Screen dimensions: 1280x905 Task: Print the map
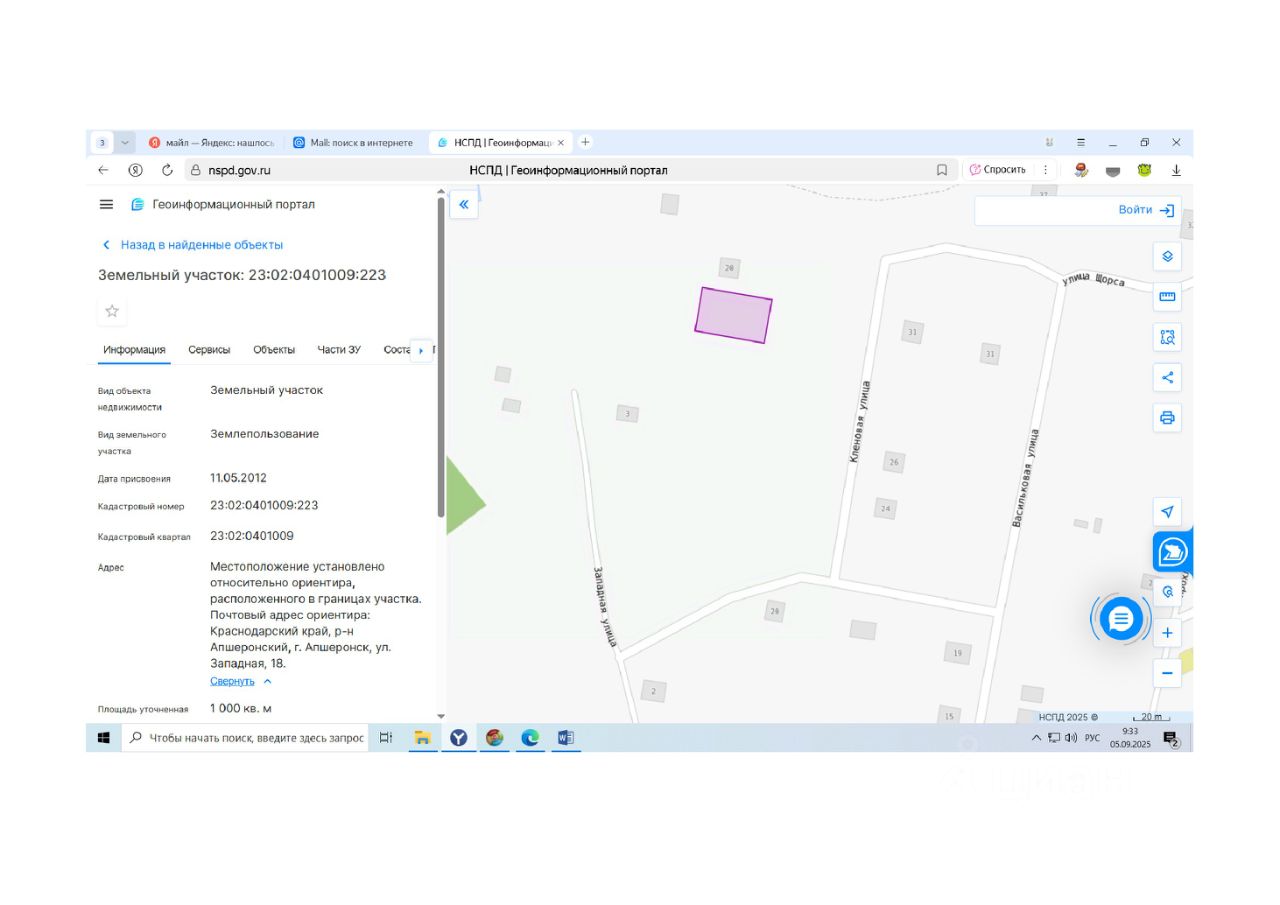pyautogui.click(x=1167, y=417)
